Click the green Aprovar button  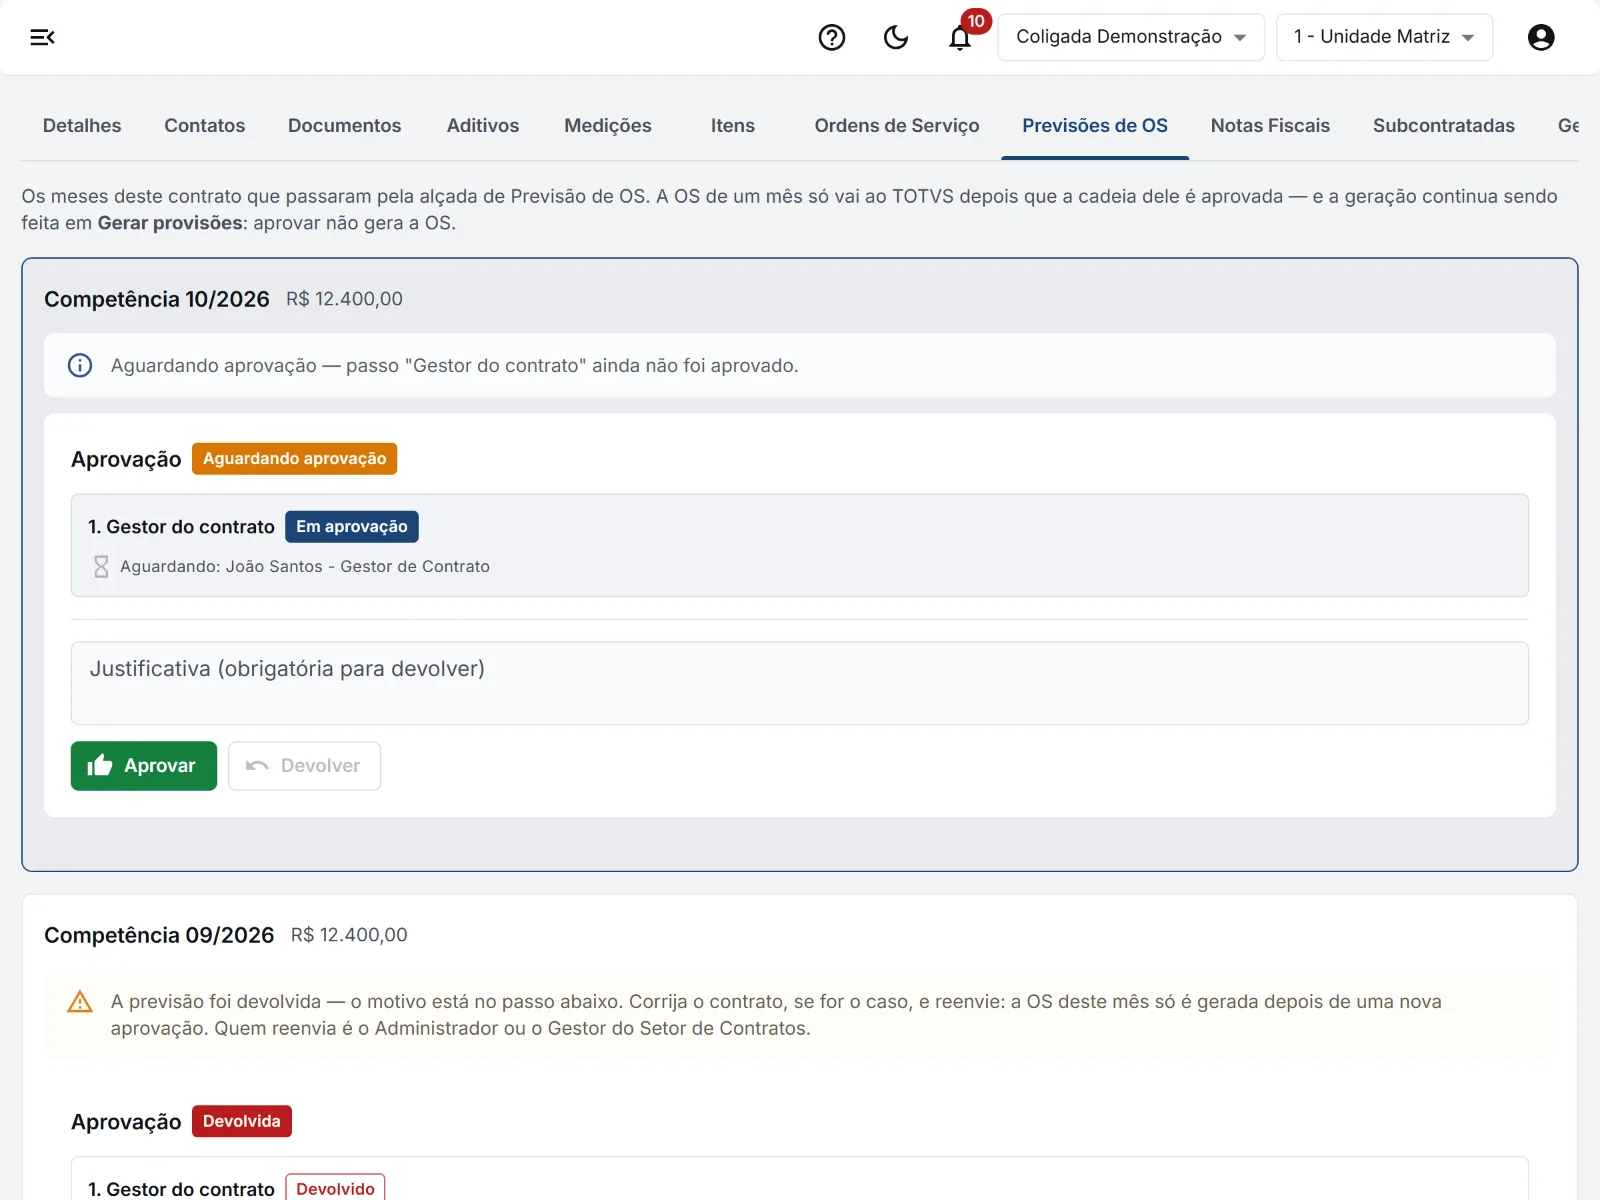[x=144, y=766]
